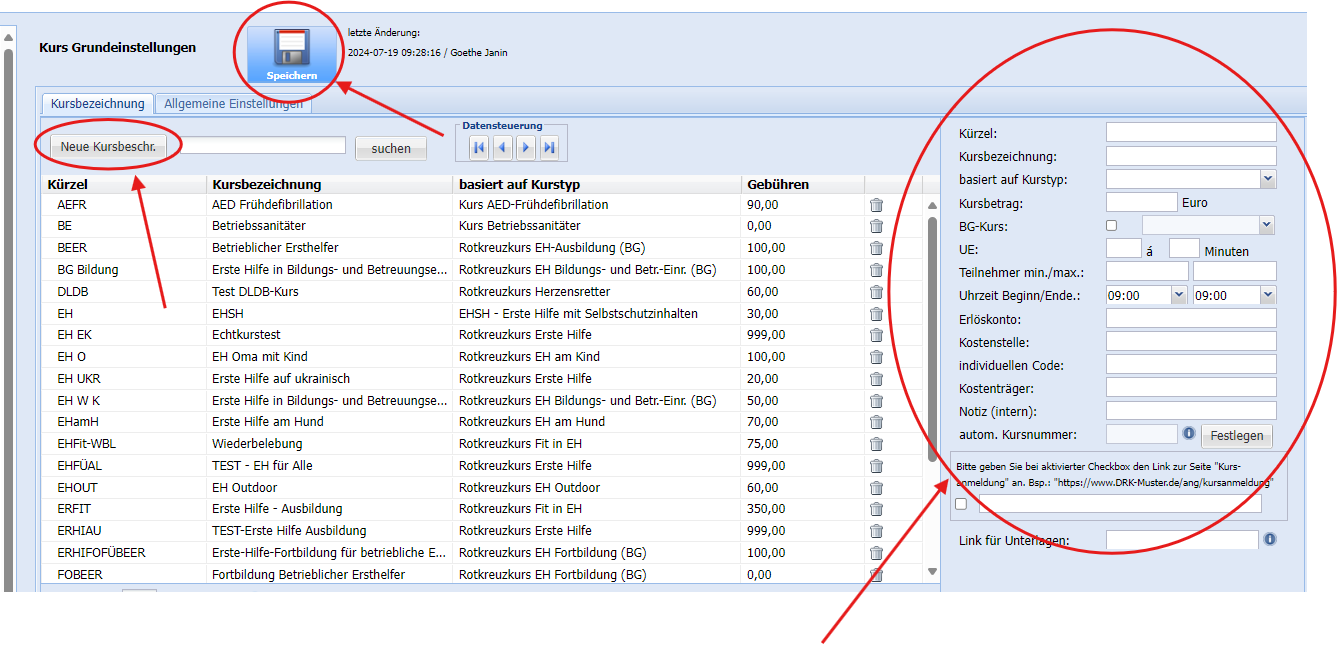The width and height of the screenshot is (1338, 645).
Task: Switch to Allgemeine Einstellungen tab
Action: [x=233, y=104]
